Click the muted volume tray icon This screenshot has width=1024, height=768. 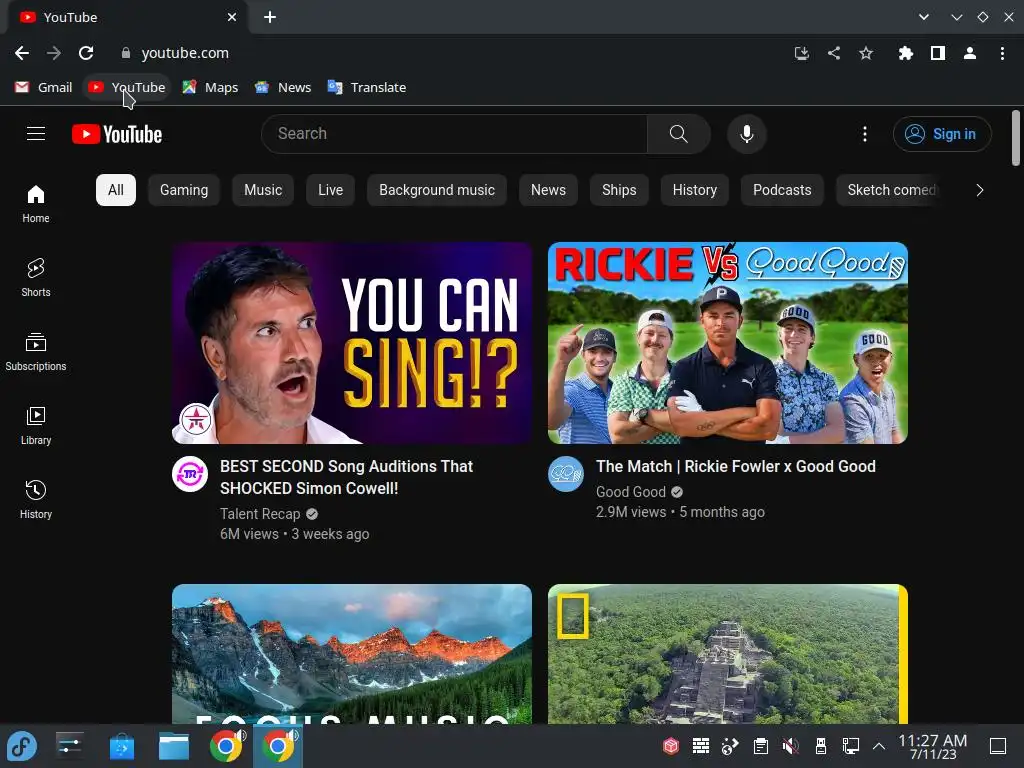click(x=790, y=746)
